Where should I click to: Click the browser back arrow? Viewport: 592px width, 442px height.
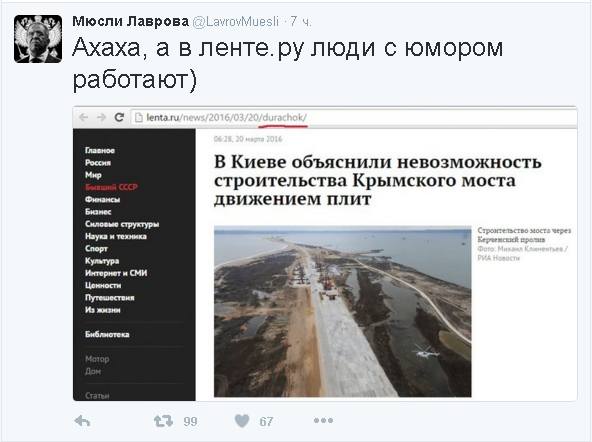83,117
